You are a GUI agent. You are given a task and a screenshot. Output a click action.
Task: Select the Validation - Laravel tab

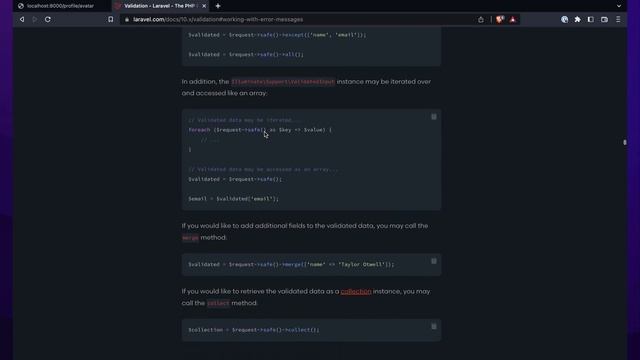(160, 6)
